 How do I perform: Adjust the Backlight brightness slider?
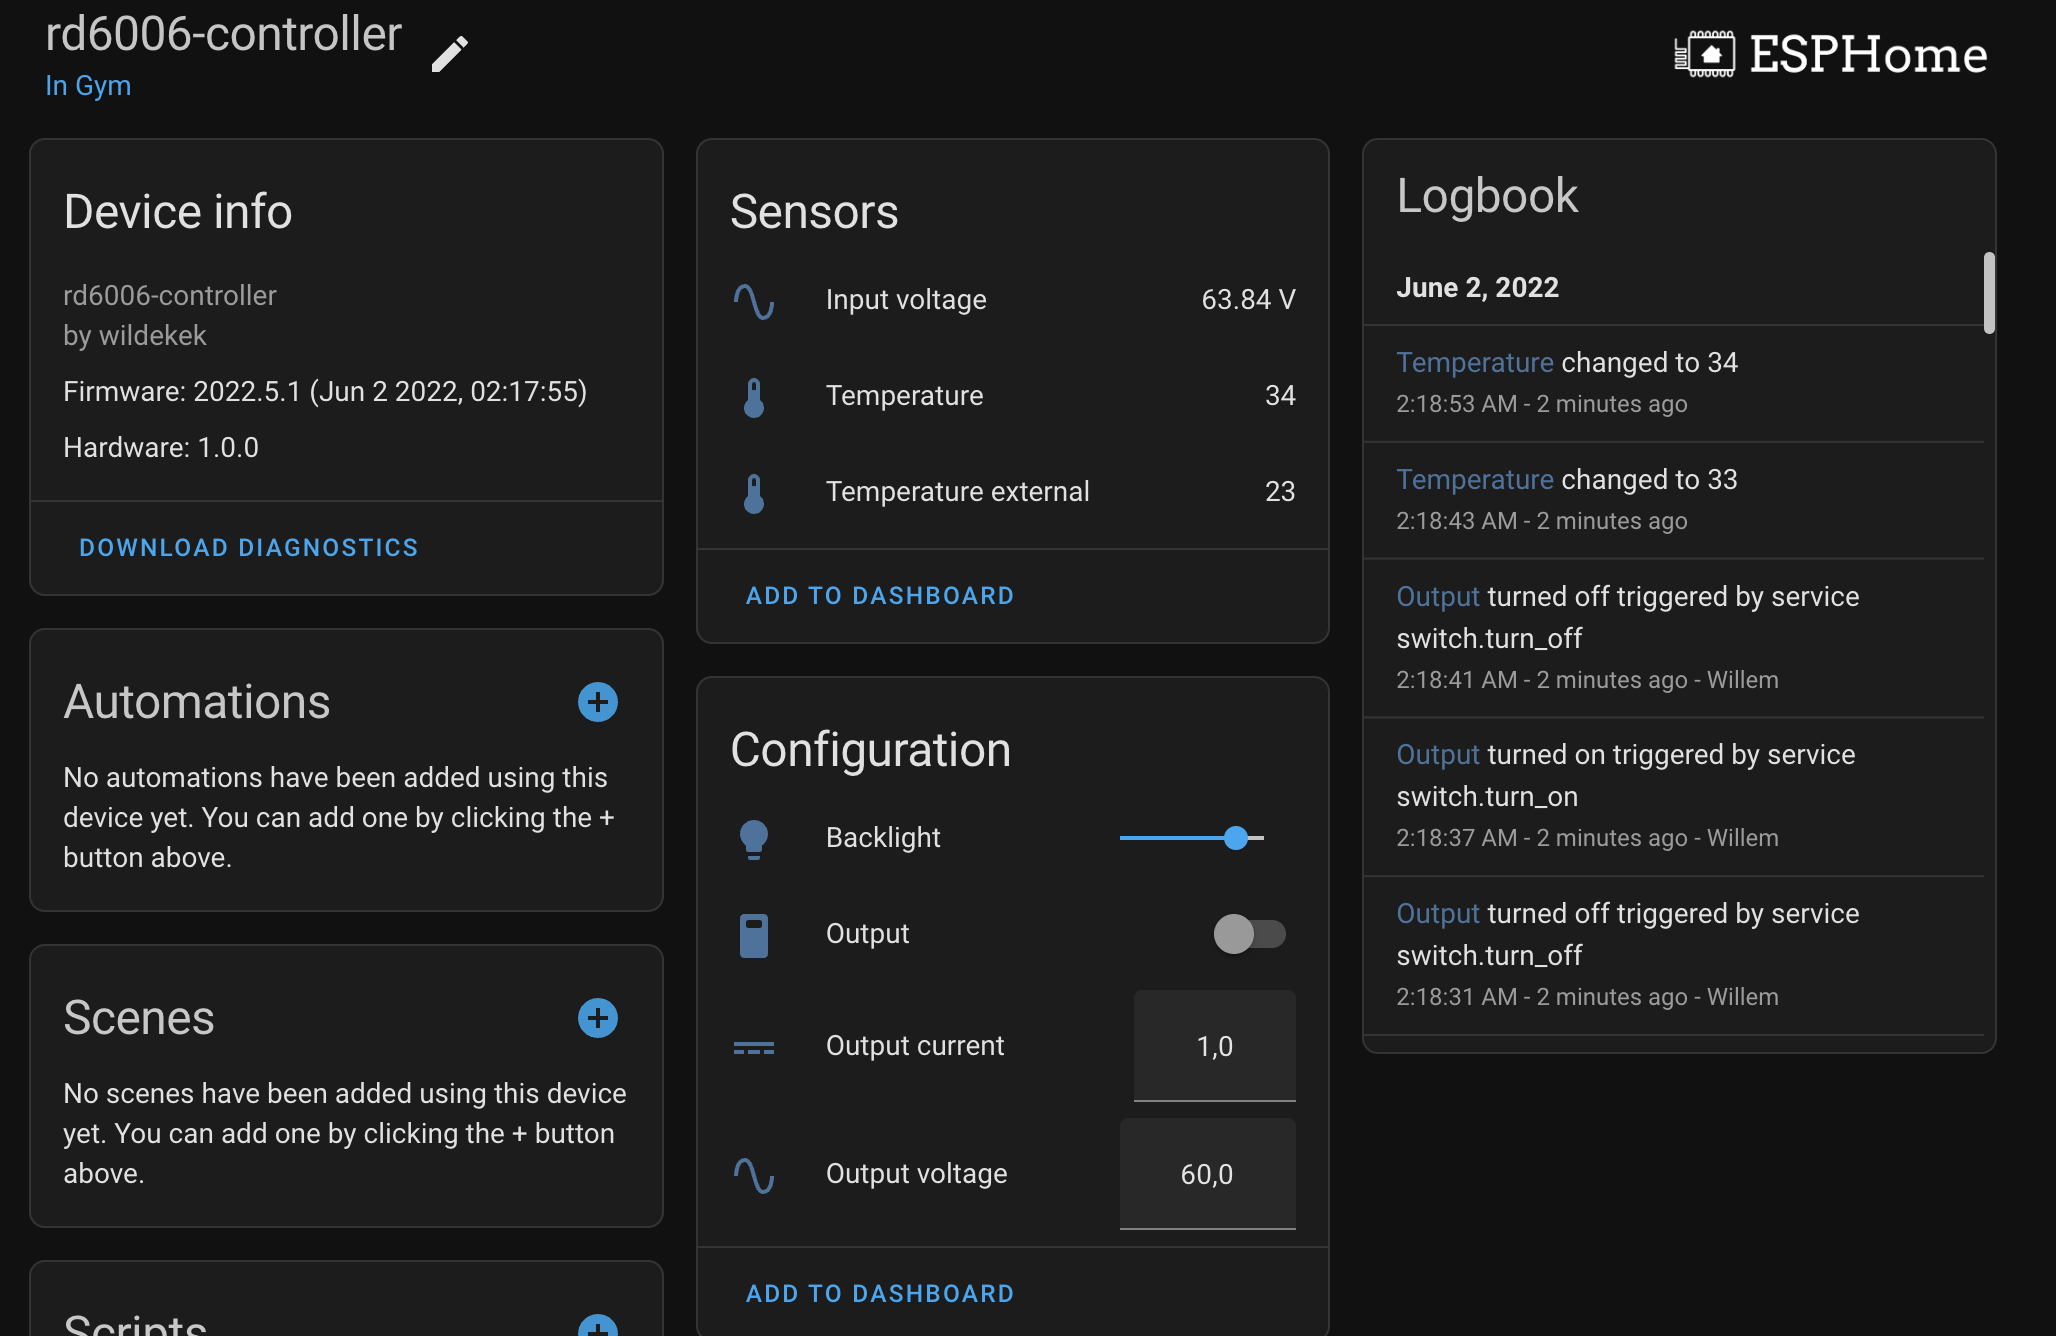1236,838
